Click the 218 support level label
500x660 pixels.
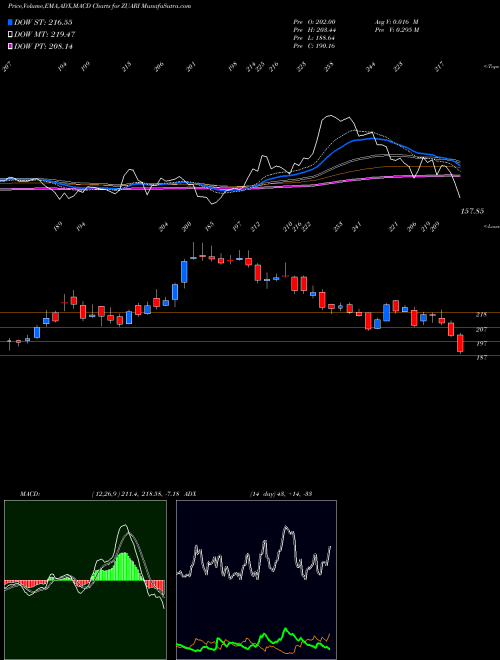click(x=481, y=314)
